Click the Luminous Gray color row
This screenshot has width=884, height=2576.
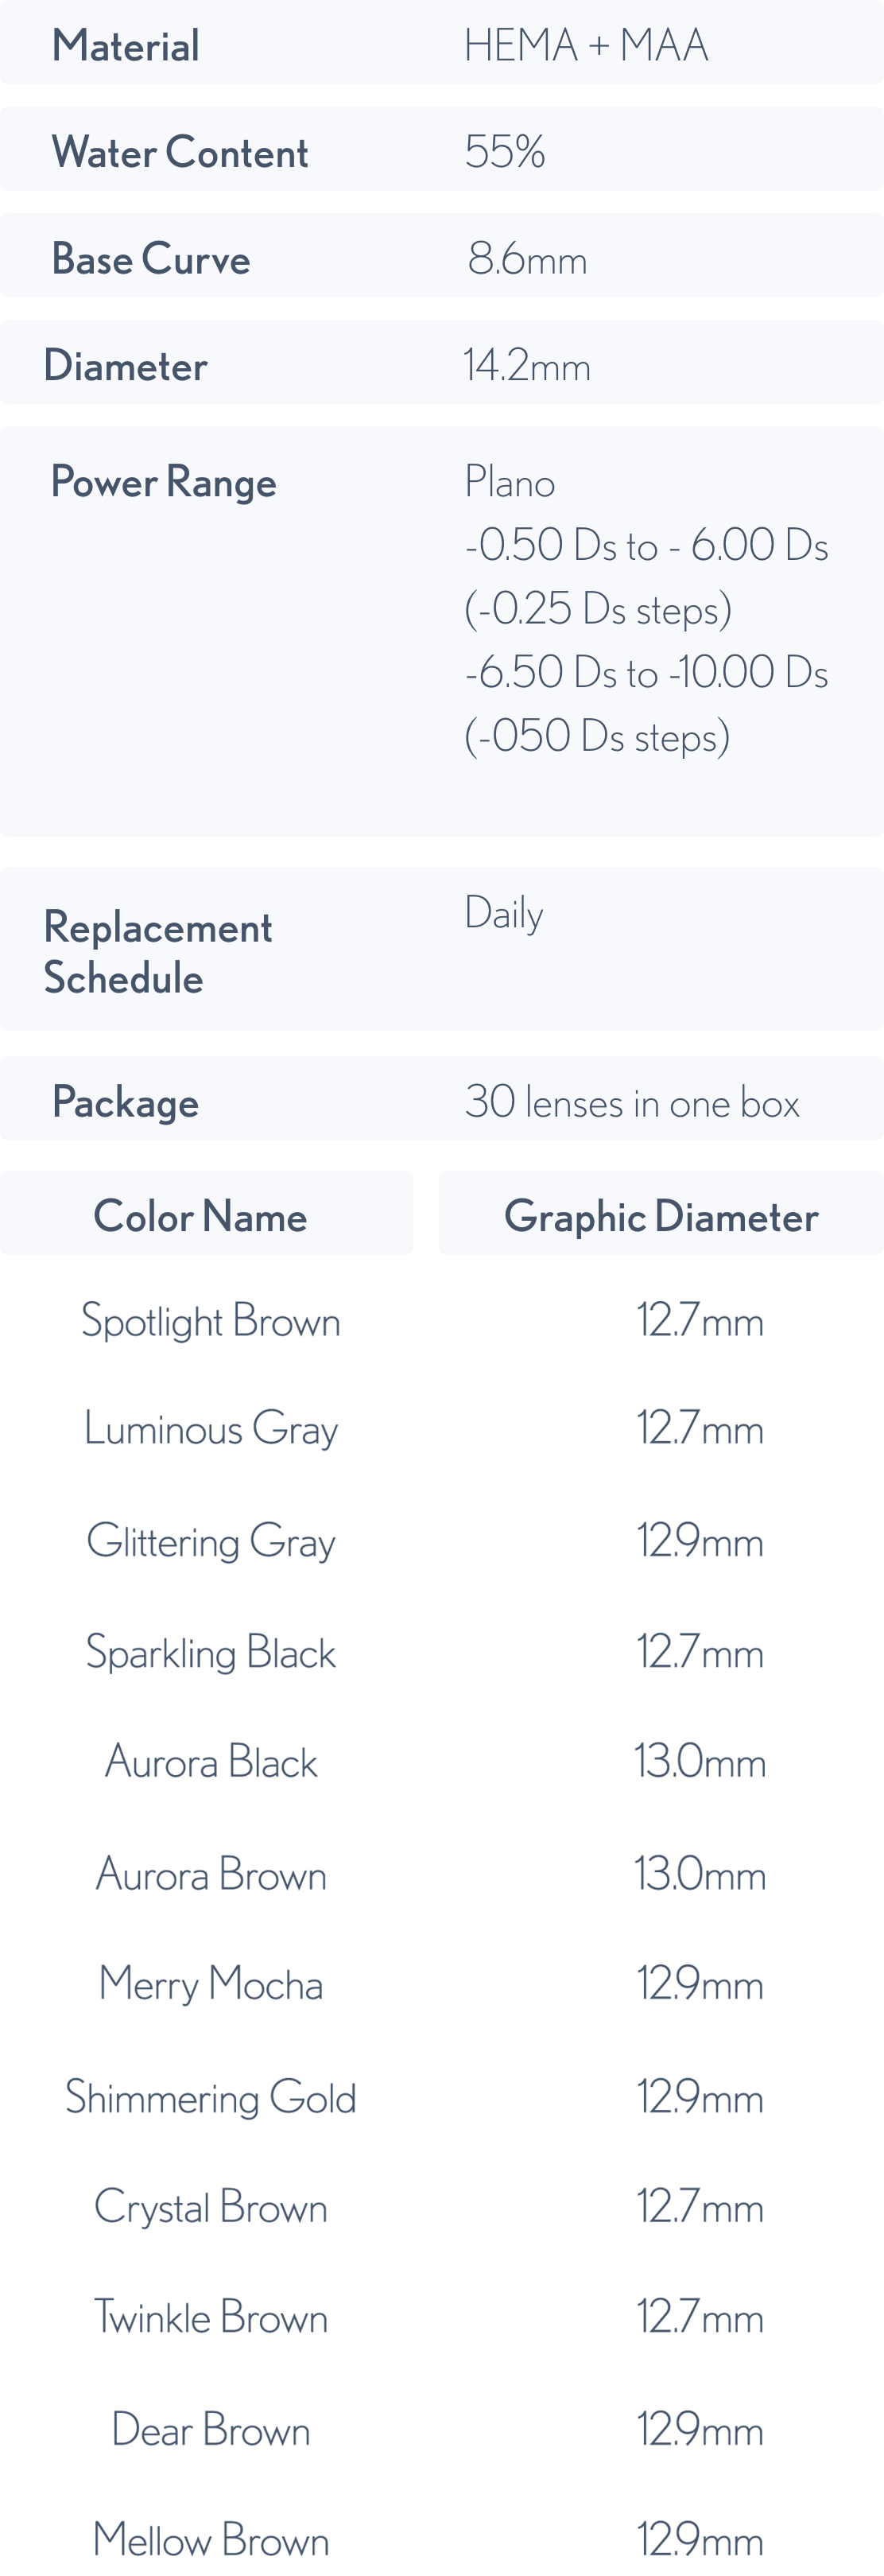(x=211, y=1429)
